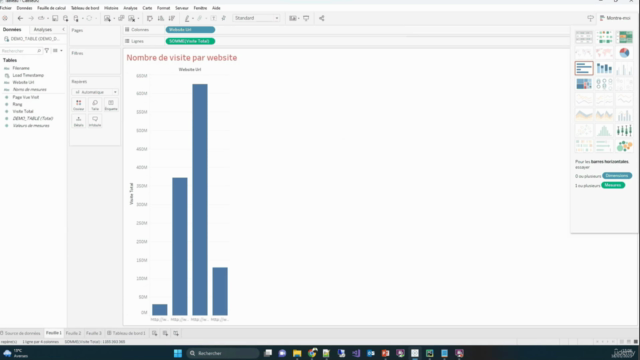Viewport: 640px width, 360px height.
Task: Select the packed bubbles chart thumbnail
Action: [x=624, y=146]
